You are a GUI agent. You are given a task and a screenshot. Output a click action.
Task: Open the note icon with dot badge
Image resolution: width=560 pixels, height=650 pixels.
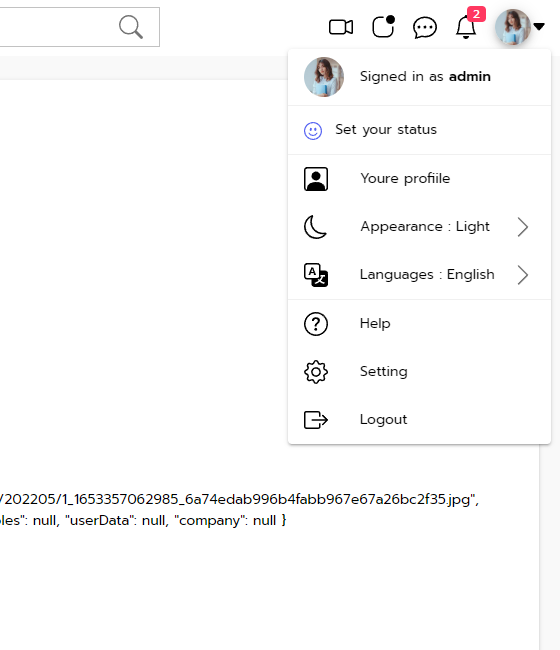coord(383,27)
